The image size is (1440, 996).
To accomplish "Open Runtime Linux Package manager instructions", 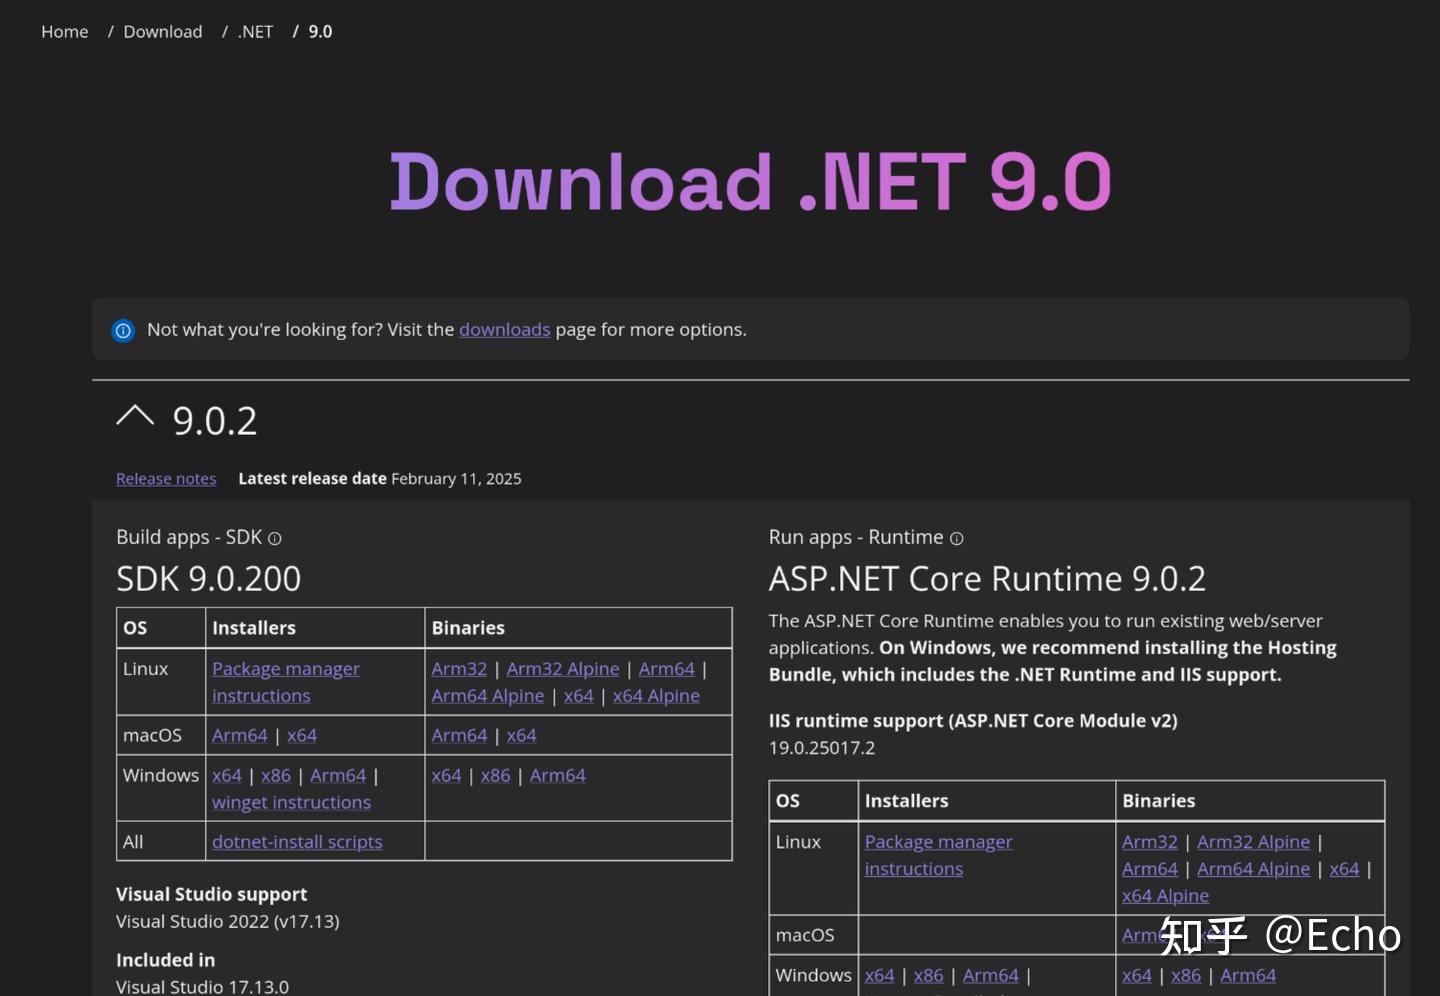I will (x=939, y=856).
